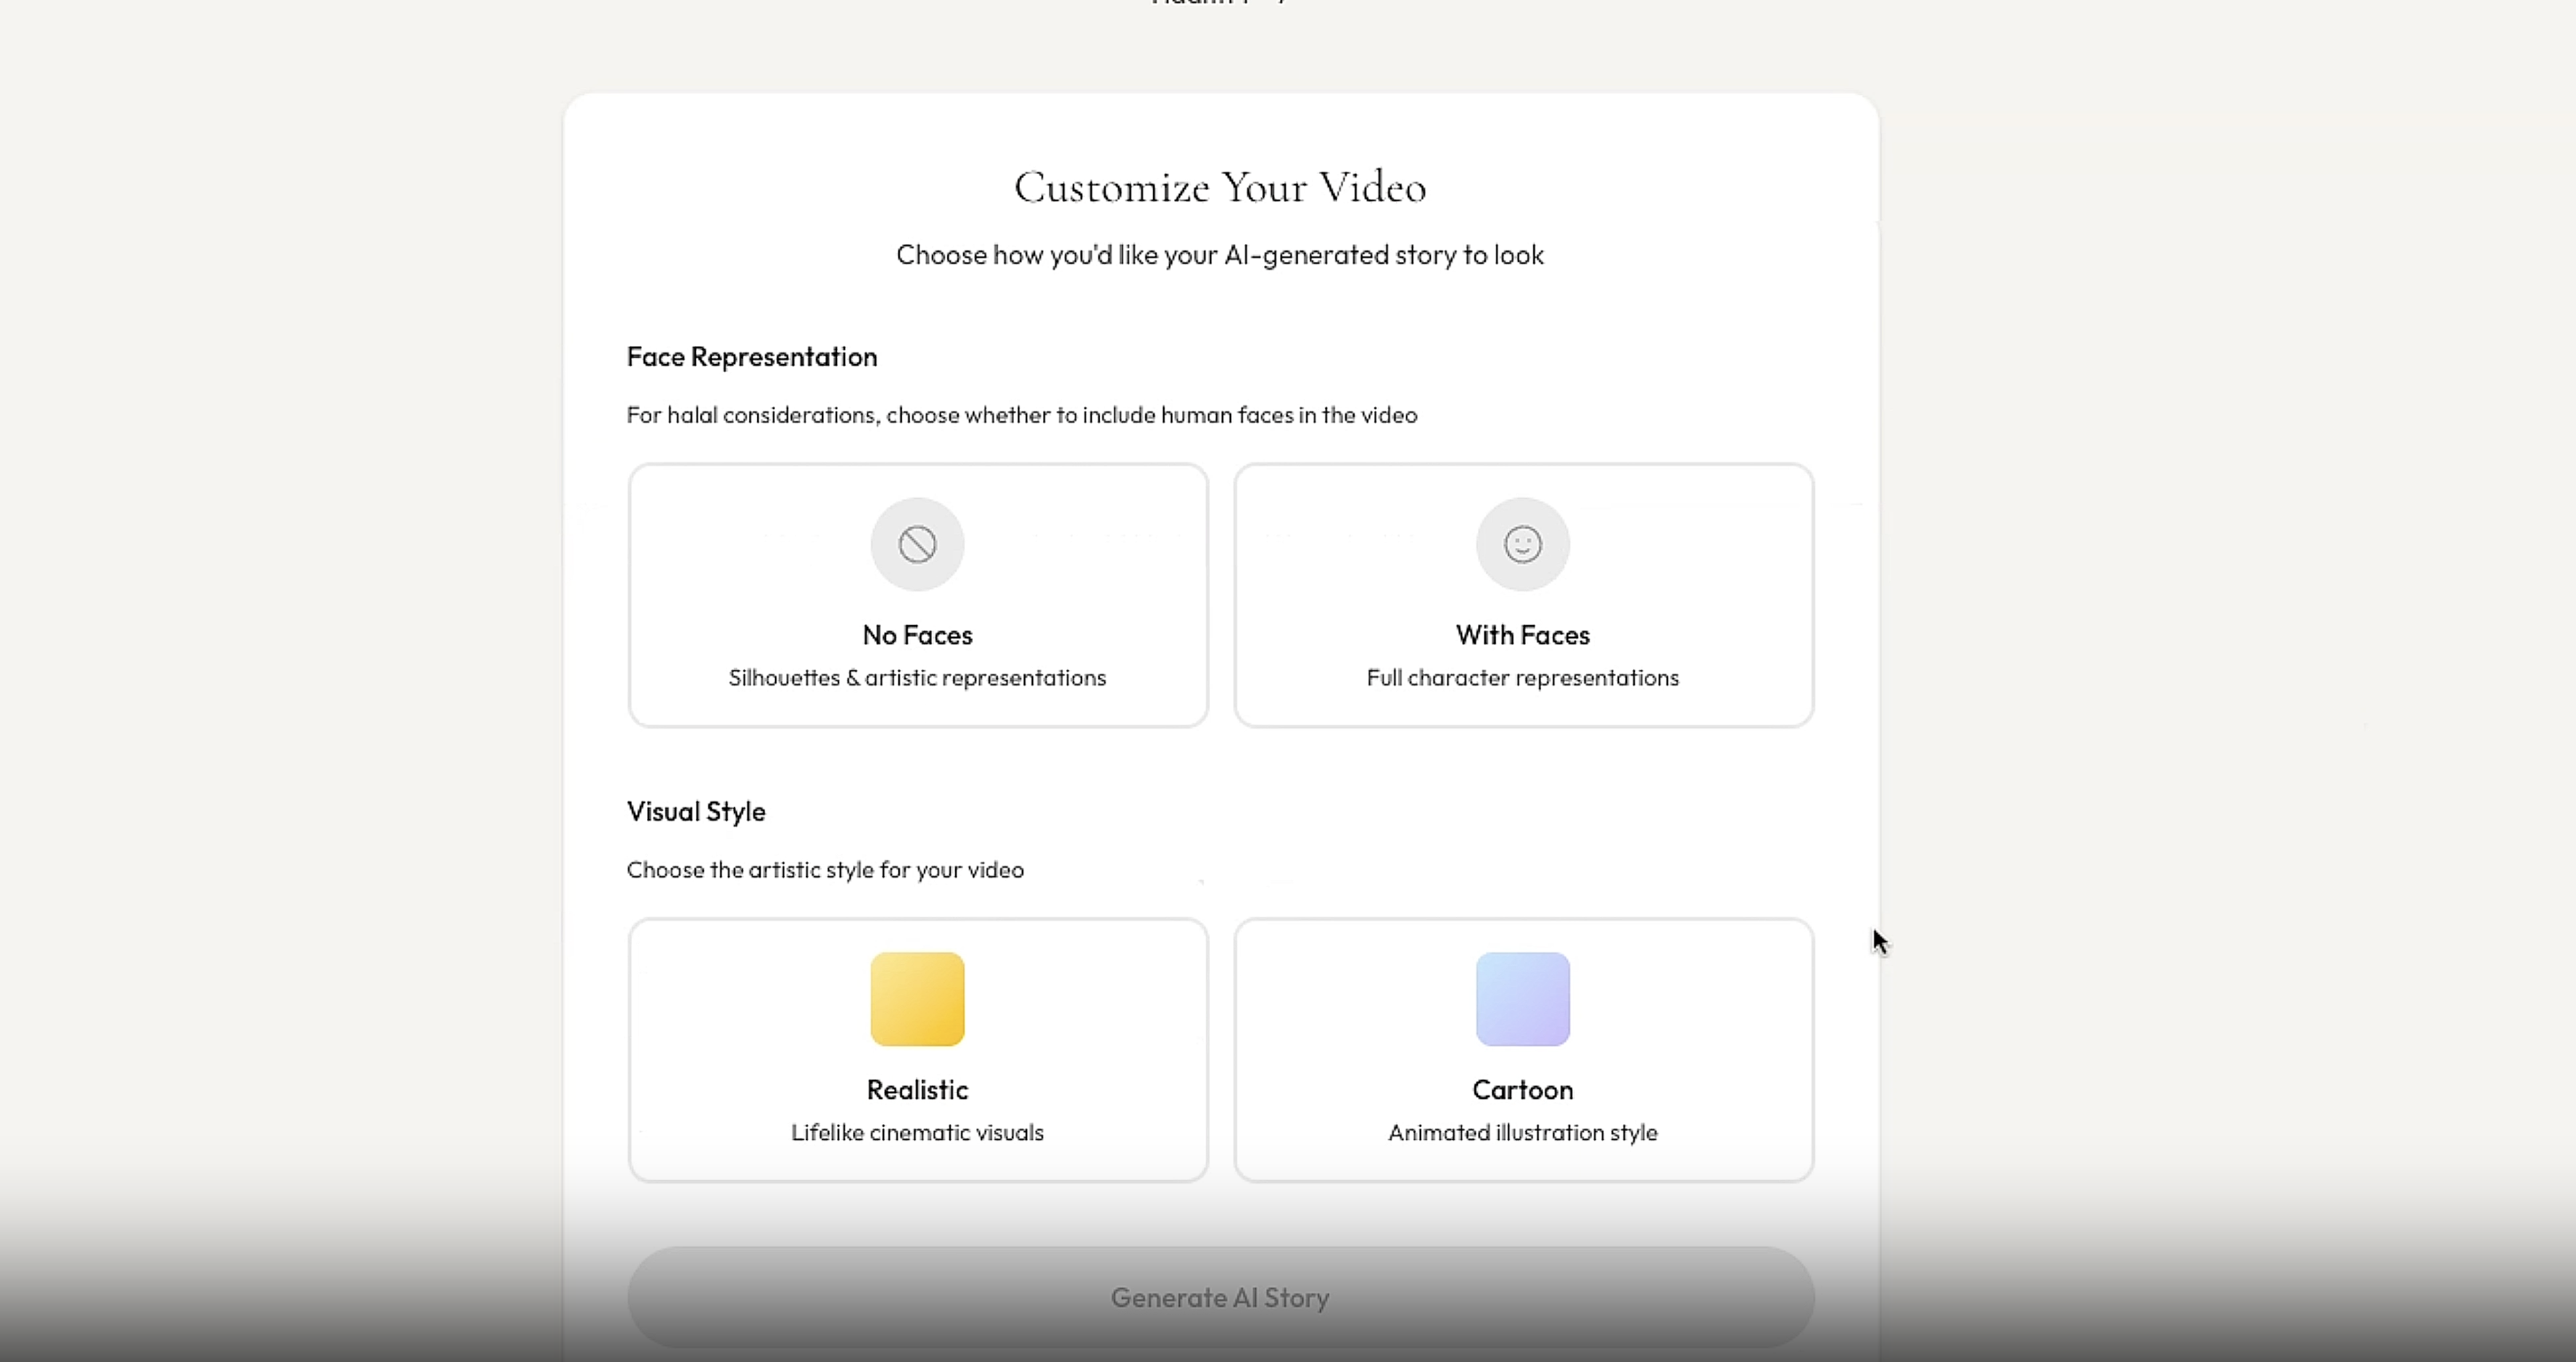Image resolution: width=2576 pixels, height=1362 pixels.
Task: Click the "Face Representation" section heading
Action: click(x=752, y=357)
